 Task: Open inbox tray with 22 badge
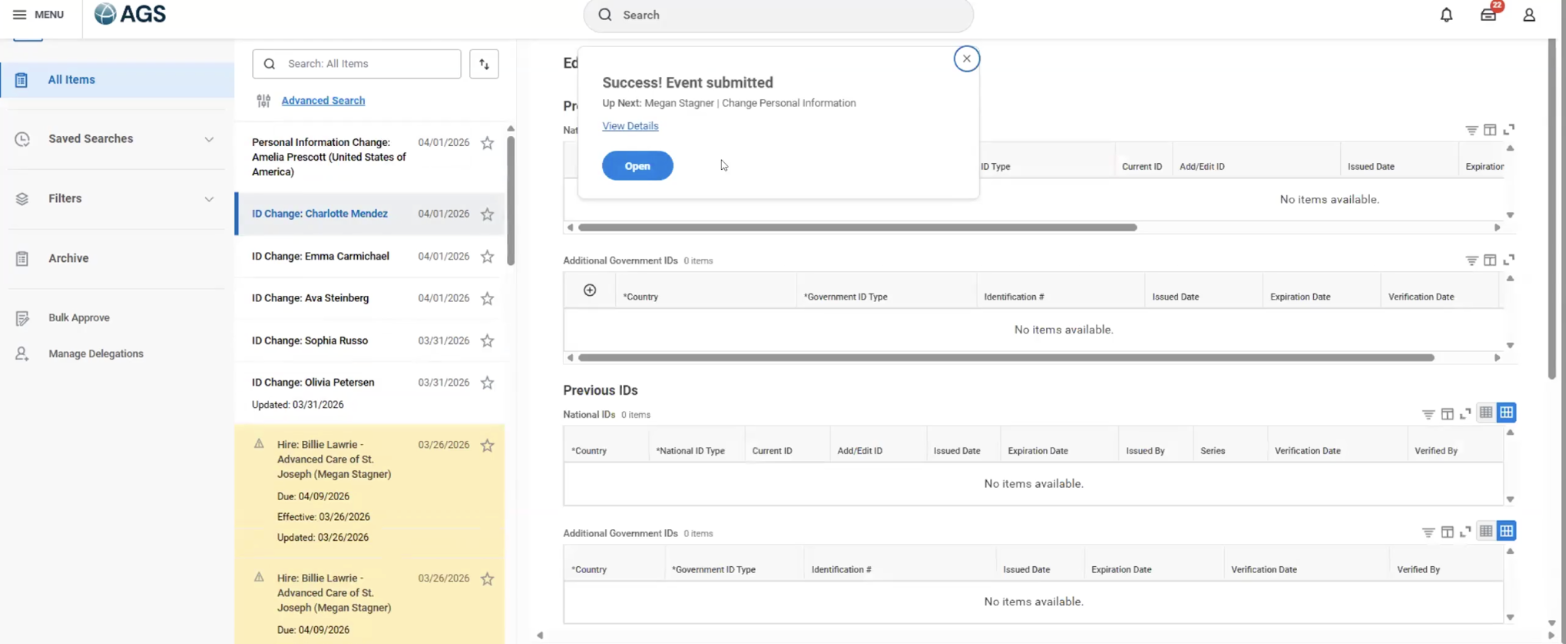1489,14
